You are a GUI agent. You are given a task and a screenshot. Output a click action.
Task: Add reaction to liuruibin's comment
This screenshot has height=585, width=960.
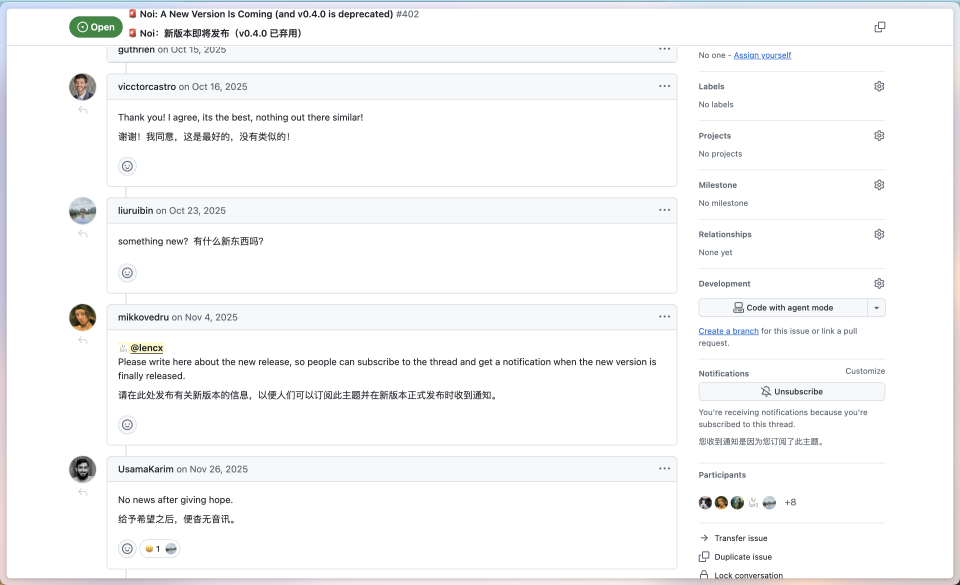127,273
